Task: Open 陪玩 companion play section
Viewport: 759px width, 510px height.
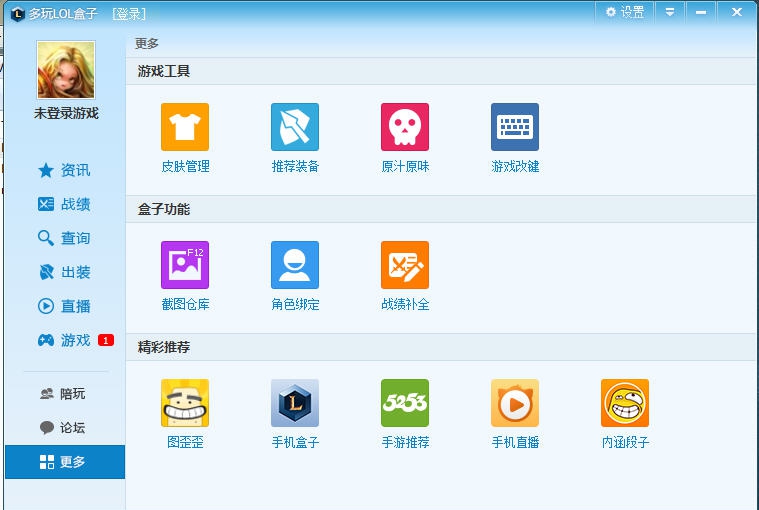Action: 62,394
